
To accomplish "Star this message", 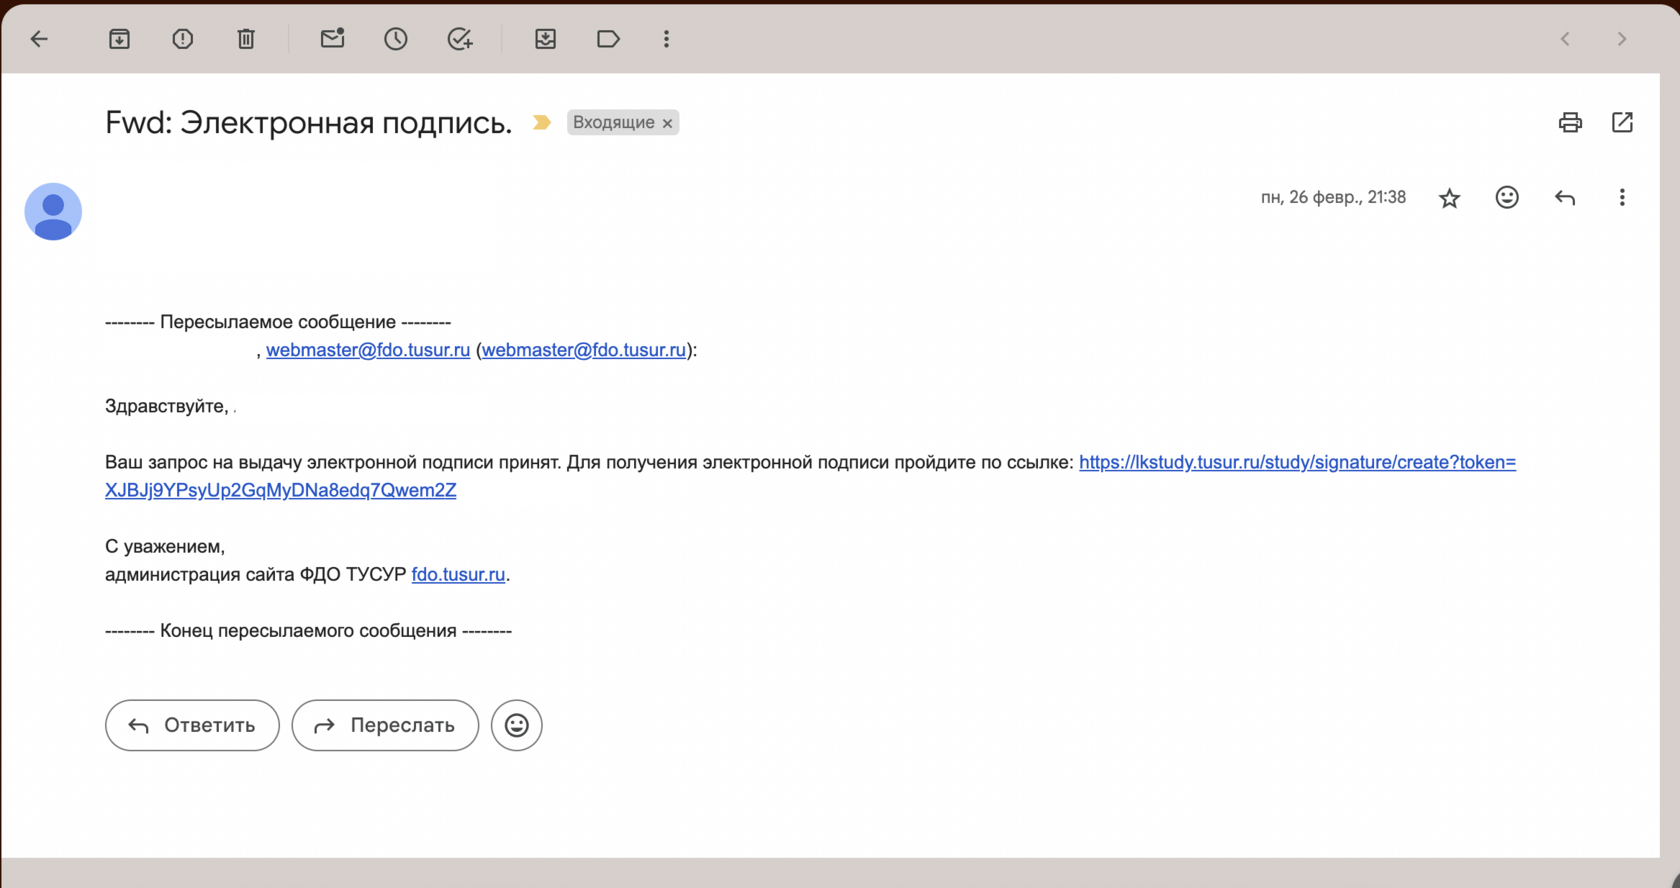I will coord(1449,198).
